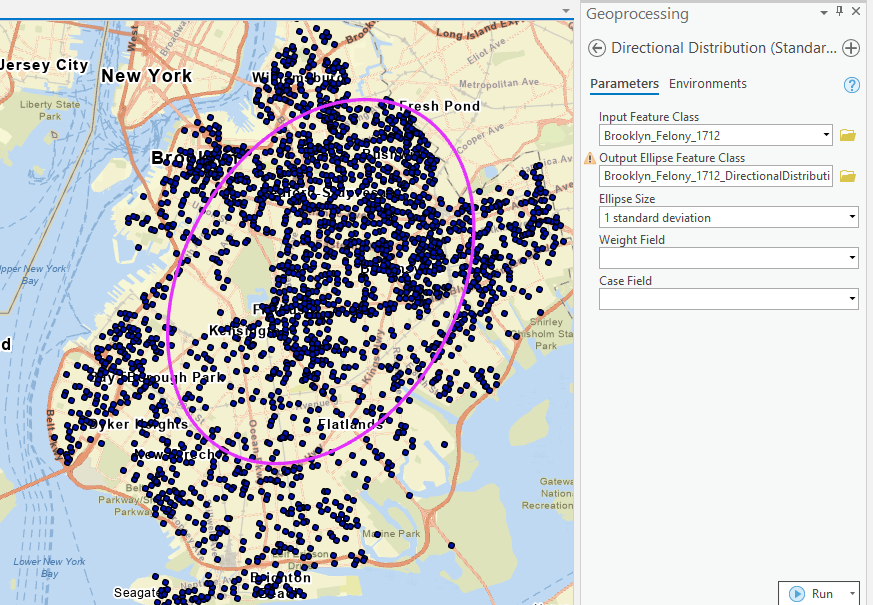The image size is (873, 605).
Task: Click the plus icon beside the tool title
Action: coord(851,48)
